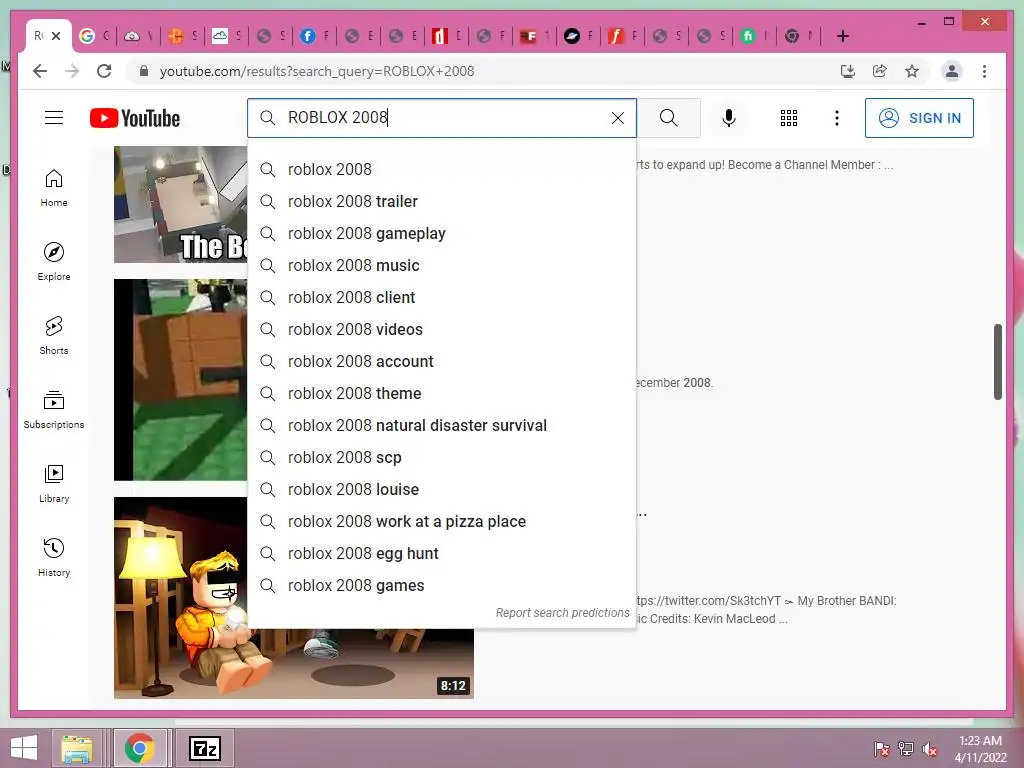Open the video thumbnail captioned "The B"
The height and width of the screenshot is (768, 1024).
tap(181, 204)
